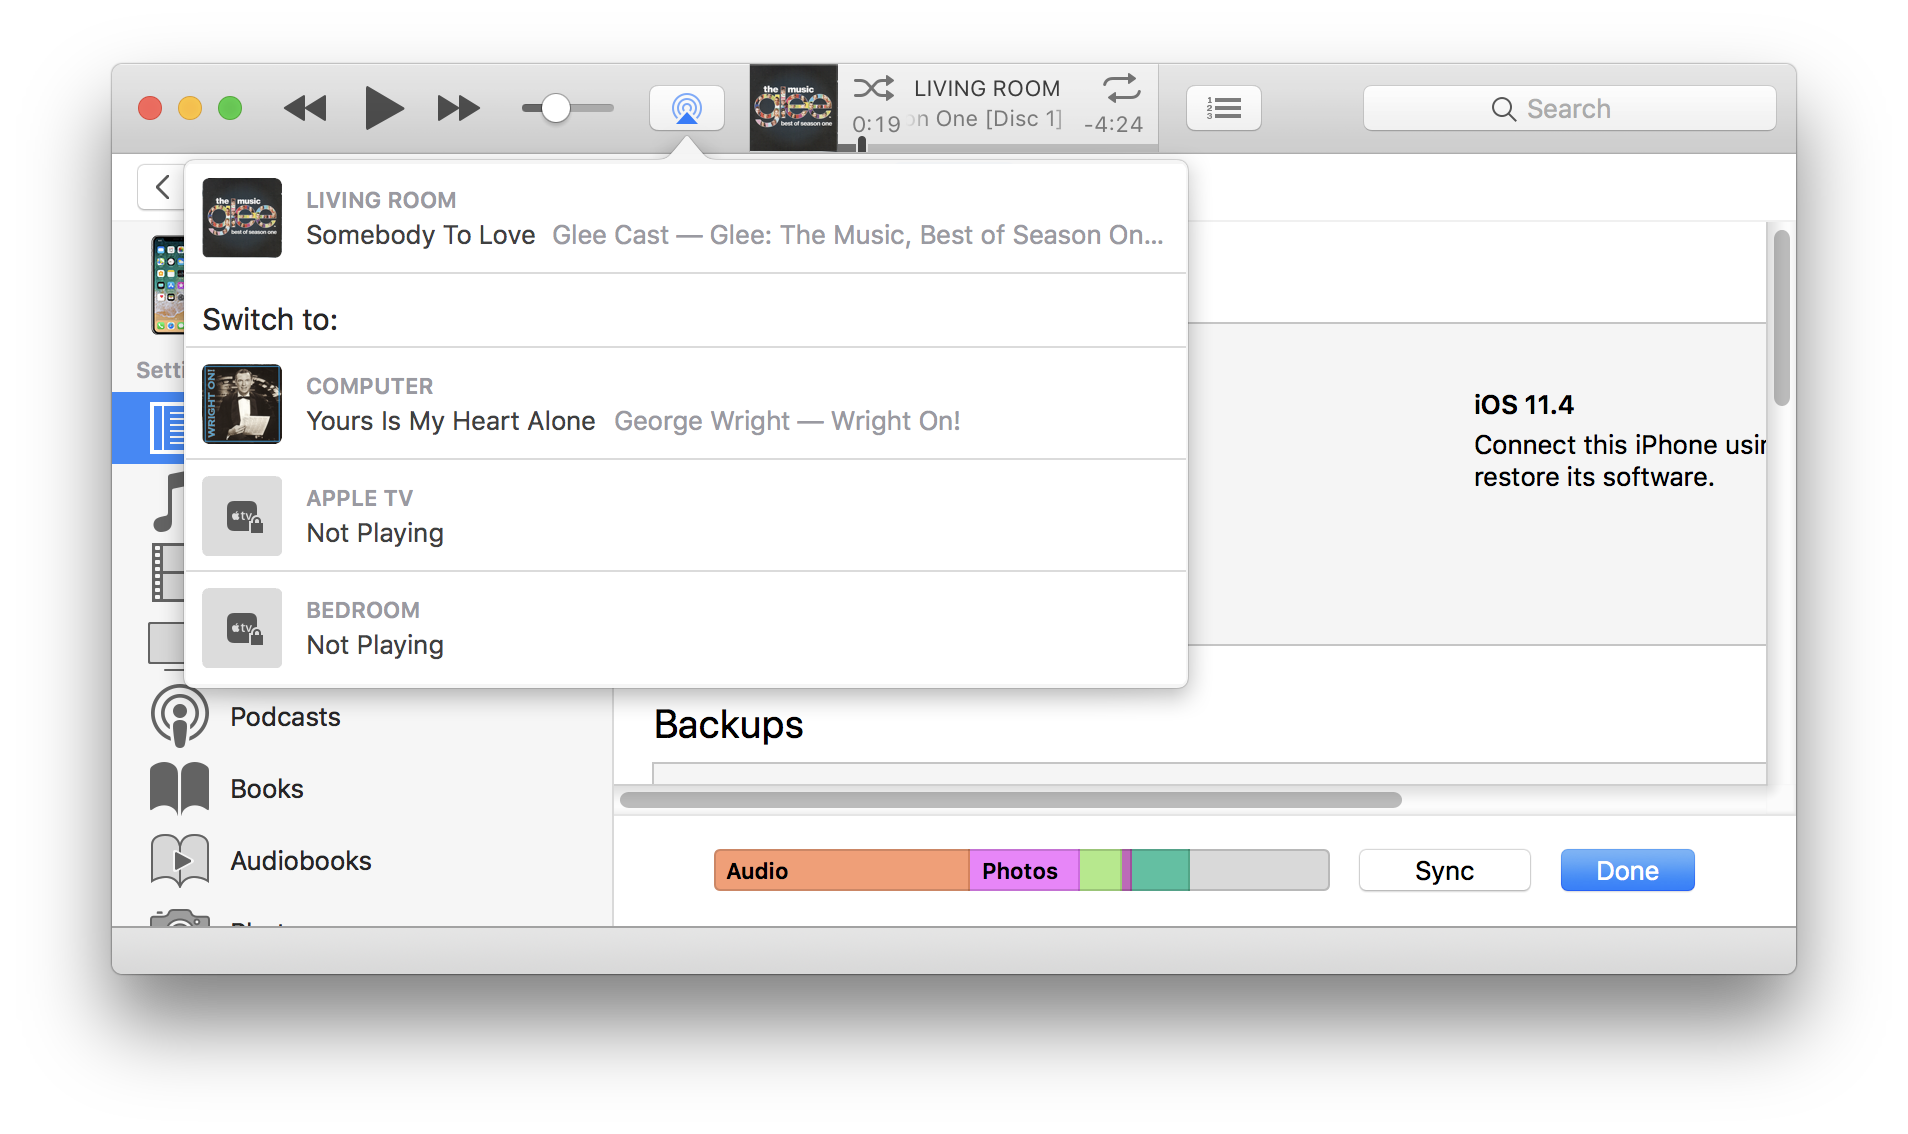This screenshot has height=1134, width=1908.
Task: Click the elapsed time 0:19
Action: [x=876, y=124]
